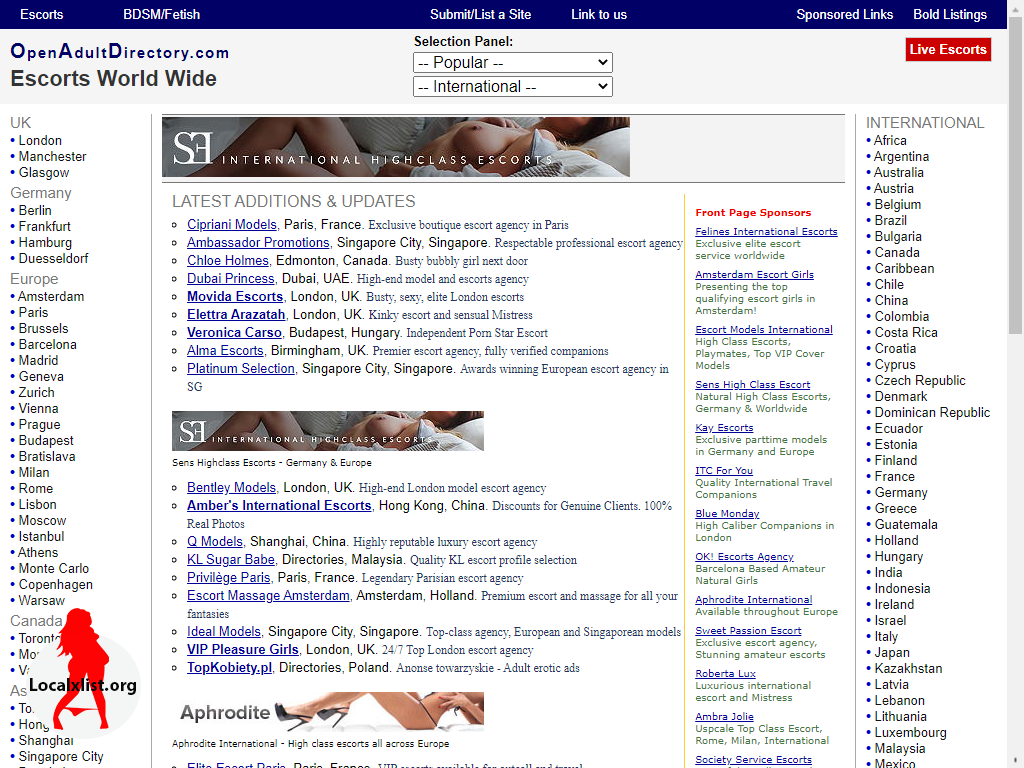Select Czech Republic in the International list

[x=920, y=381]
